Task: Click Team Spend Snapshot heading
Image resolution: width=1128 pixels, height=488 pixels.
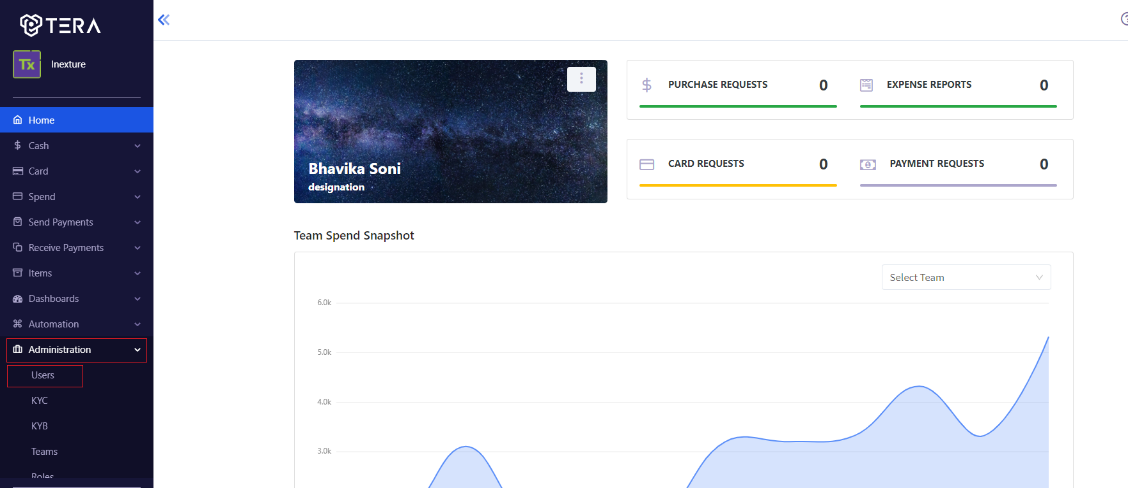Action: tap(354, 235)
